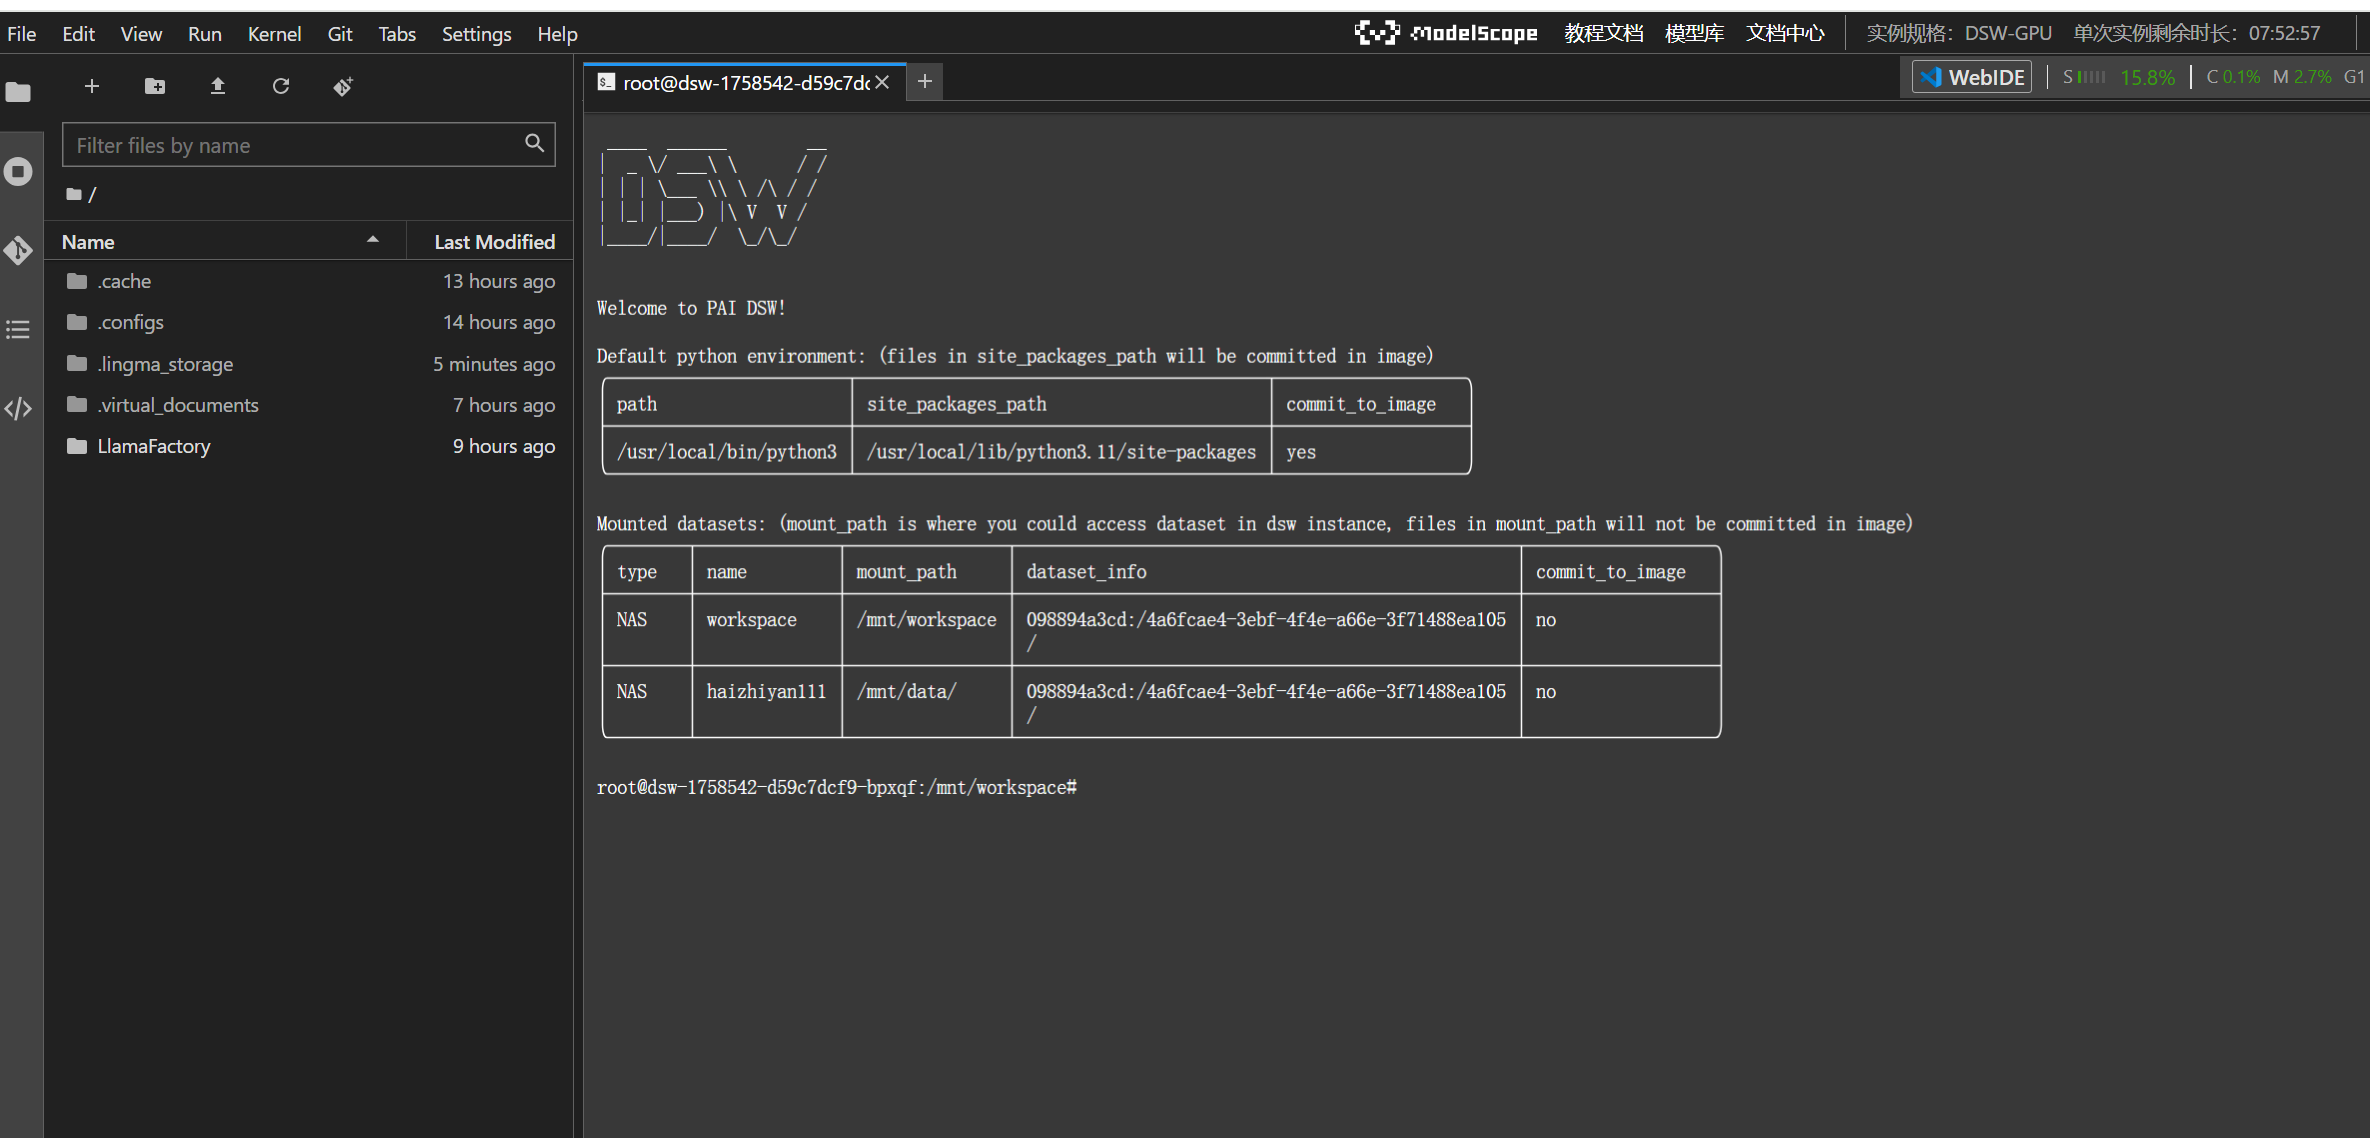2370x1138 pixels.
Task: Create a new folder with toolbar icon
Action: click(x=155, y=86)
